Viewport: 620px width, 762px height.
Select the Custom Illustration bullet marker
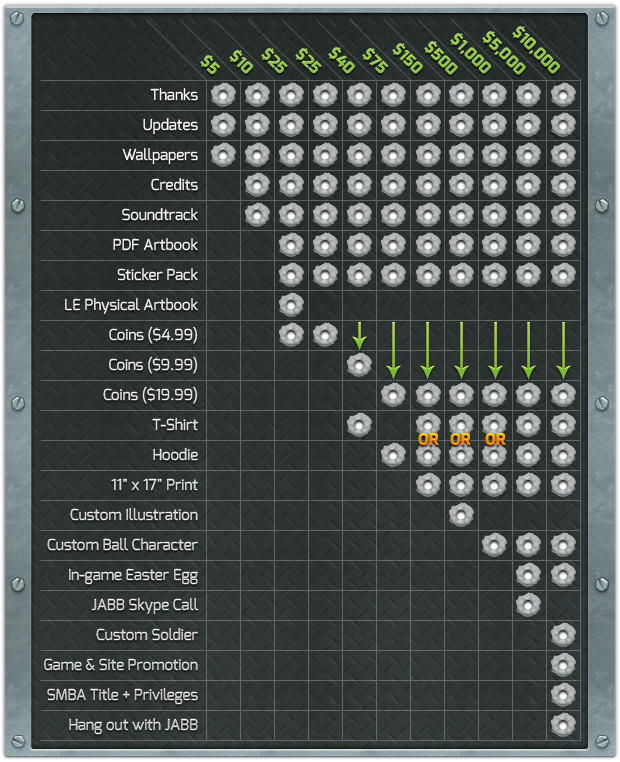[461, 515]
